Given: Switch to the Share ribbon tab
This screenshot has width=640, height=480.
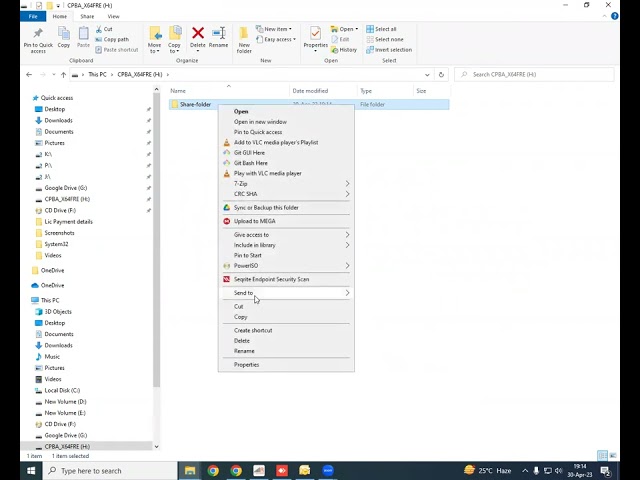Looking at the screenshot, I should (x=87, y=16).
